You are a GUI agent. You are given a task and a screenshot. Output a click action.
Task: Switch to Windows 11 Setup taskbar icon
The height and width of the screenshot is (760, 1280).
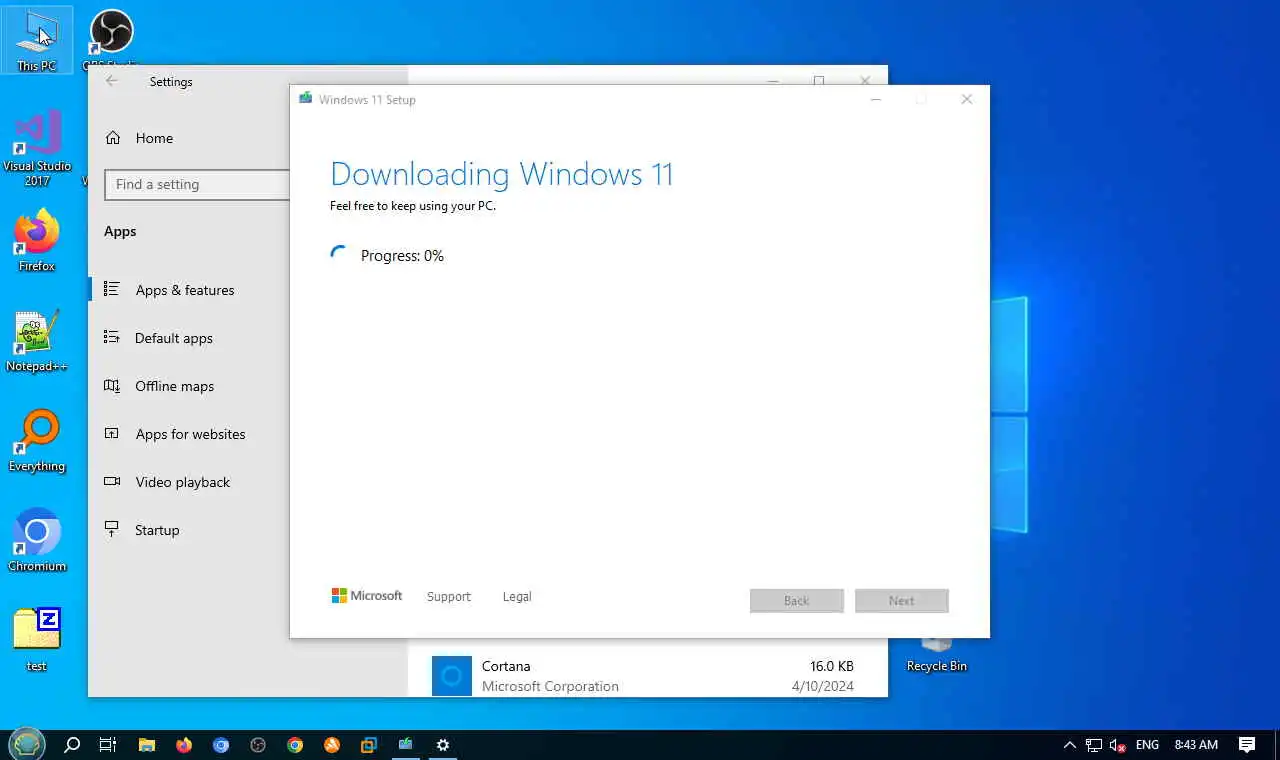[406, 745]
